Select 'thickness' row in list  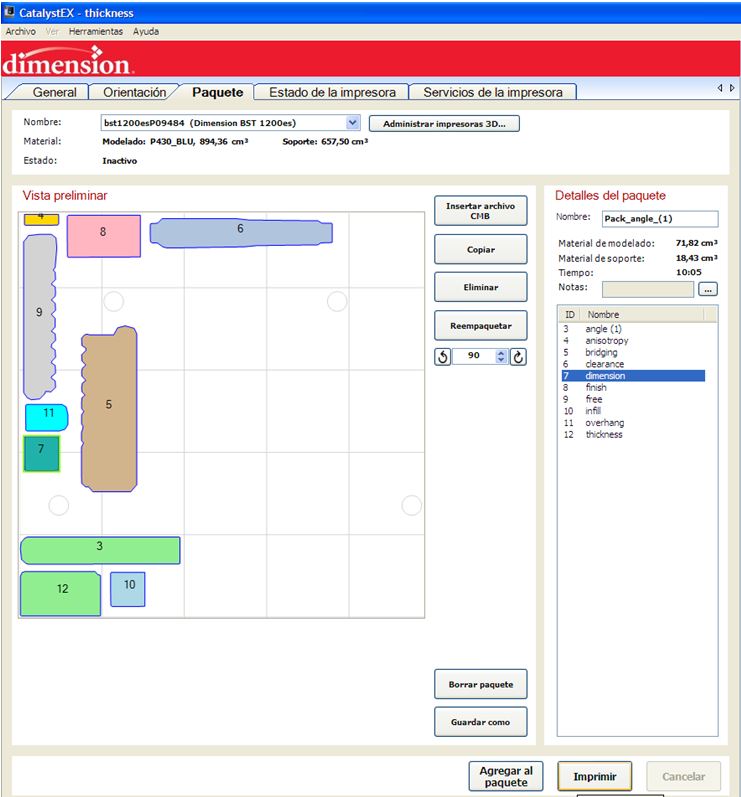point(633,434)
